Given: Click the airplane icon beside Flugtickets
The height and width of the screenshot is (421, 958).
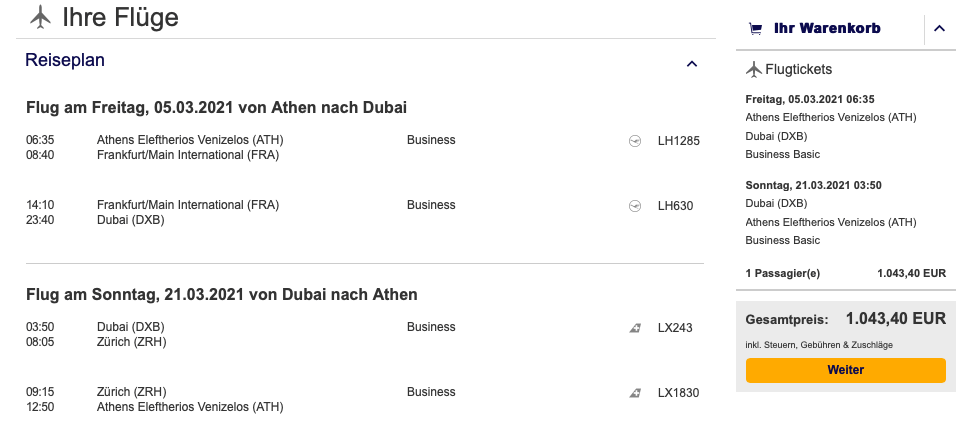Looking at the screenshot, I should click(754, 70).
